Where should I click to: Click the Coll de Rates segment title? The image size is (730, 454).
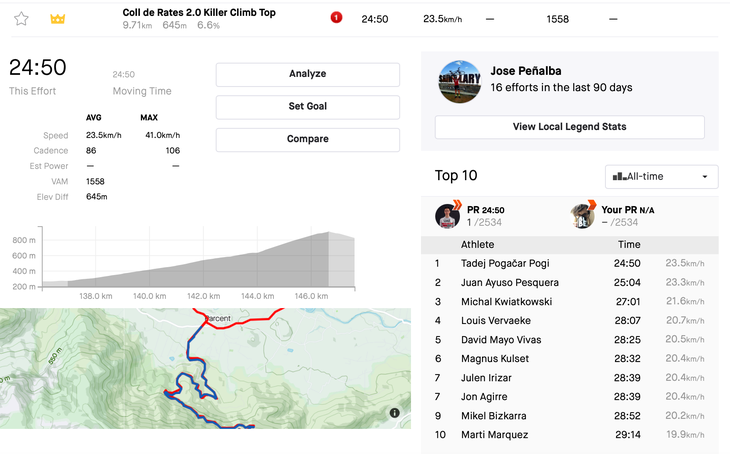click(199, 13)
